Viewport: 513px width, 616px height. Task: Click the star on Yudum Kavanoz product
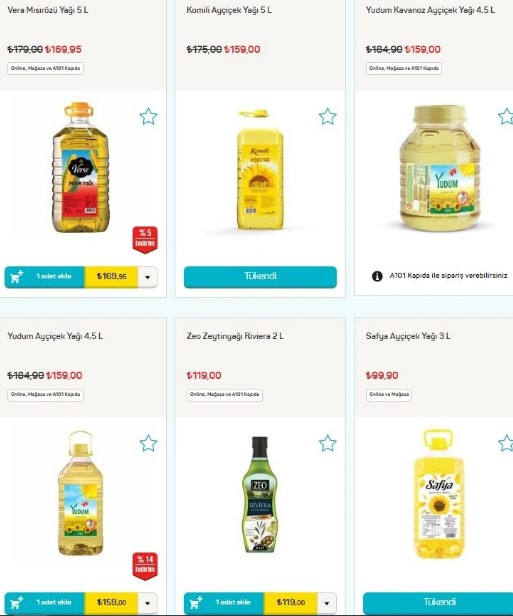pos(506,116)
